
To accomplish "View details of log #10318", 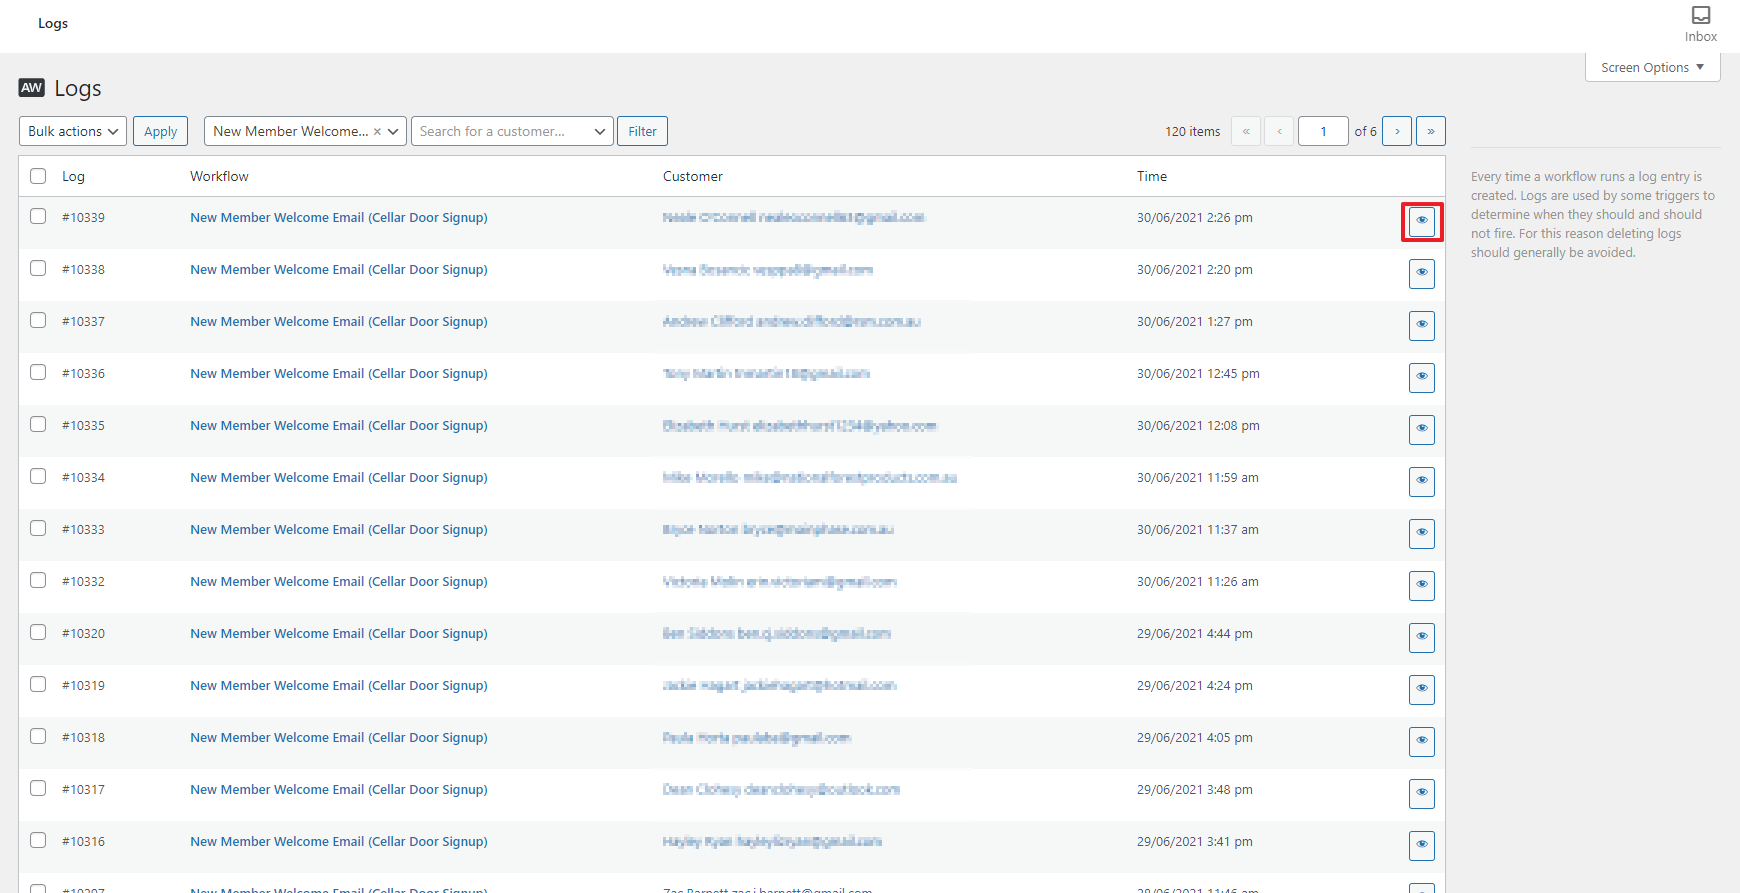I will click(x=1421, y=741).
